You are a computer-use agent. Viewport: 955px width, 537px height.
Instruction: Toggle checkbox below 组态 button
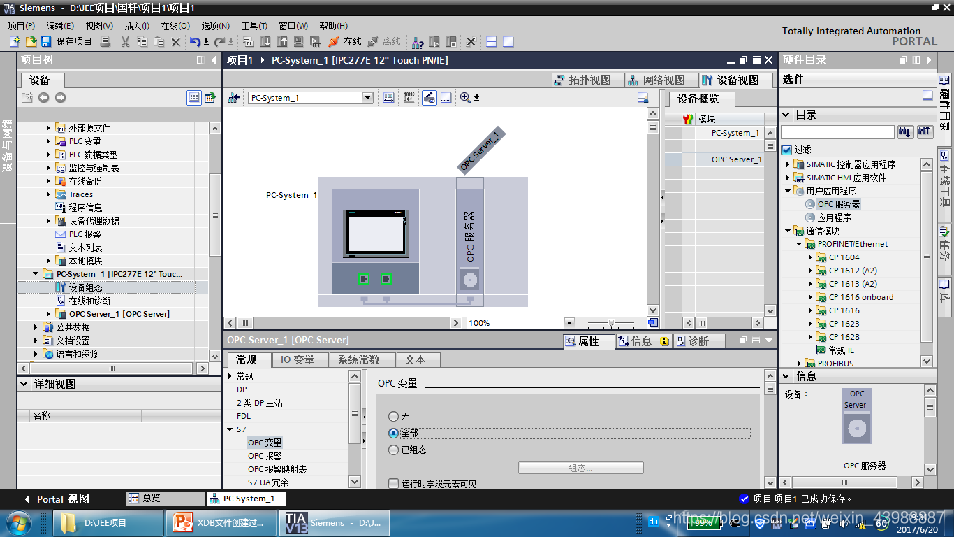pos(393,483)
